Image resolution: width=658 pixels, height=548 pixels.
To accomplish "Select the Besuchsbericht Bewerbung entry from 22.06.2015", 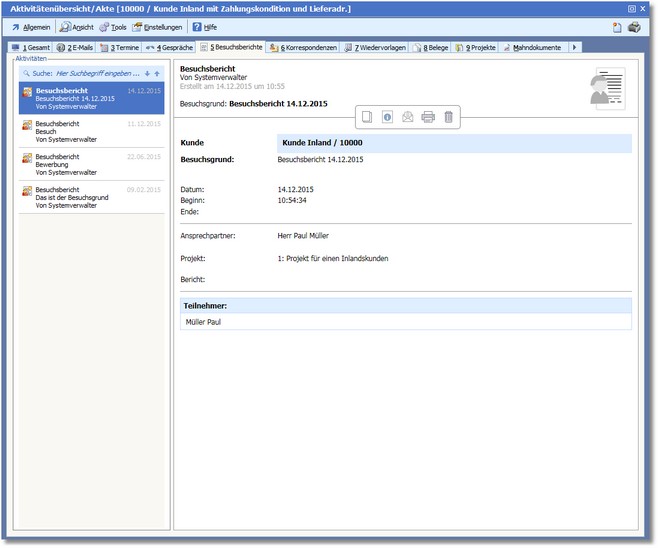I will coord(90,164).
